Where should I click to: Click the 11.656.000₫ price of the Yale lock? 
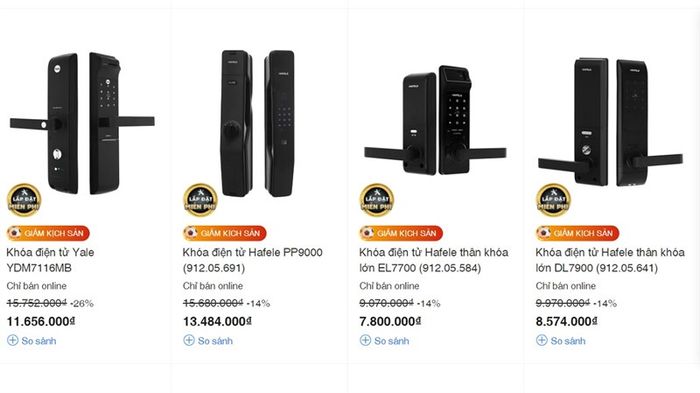pyautogui.click(x=41, y=322)
